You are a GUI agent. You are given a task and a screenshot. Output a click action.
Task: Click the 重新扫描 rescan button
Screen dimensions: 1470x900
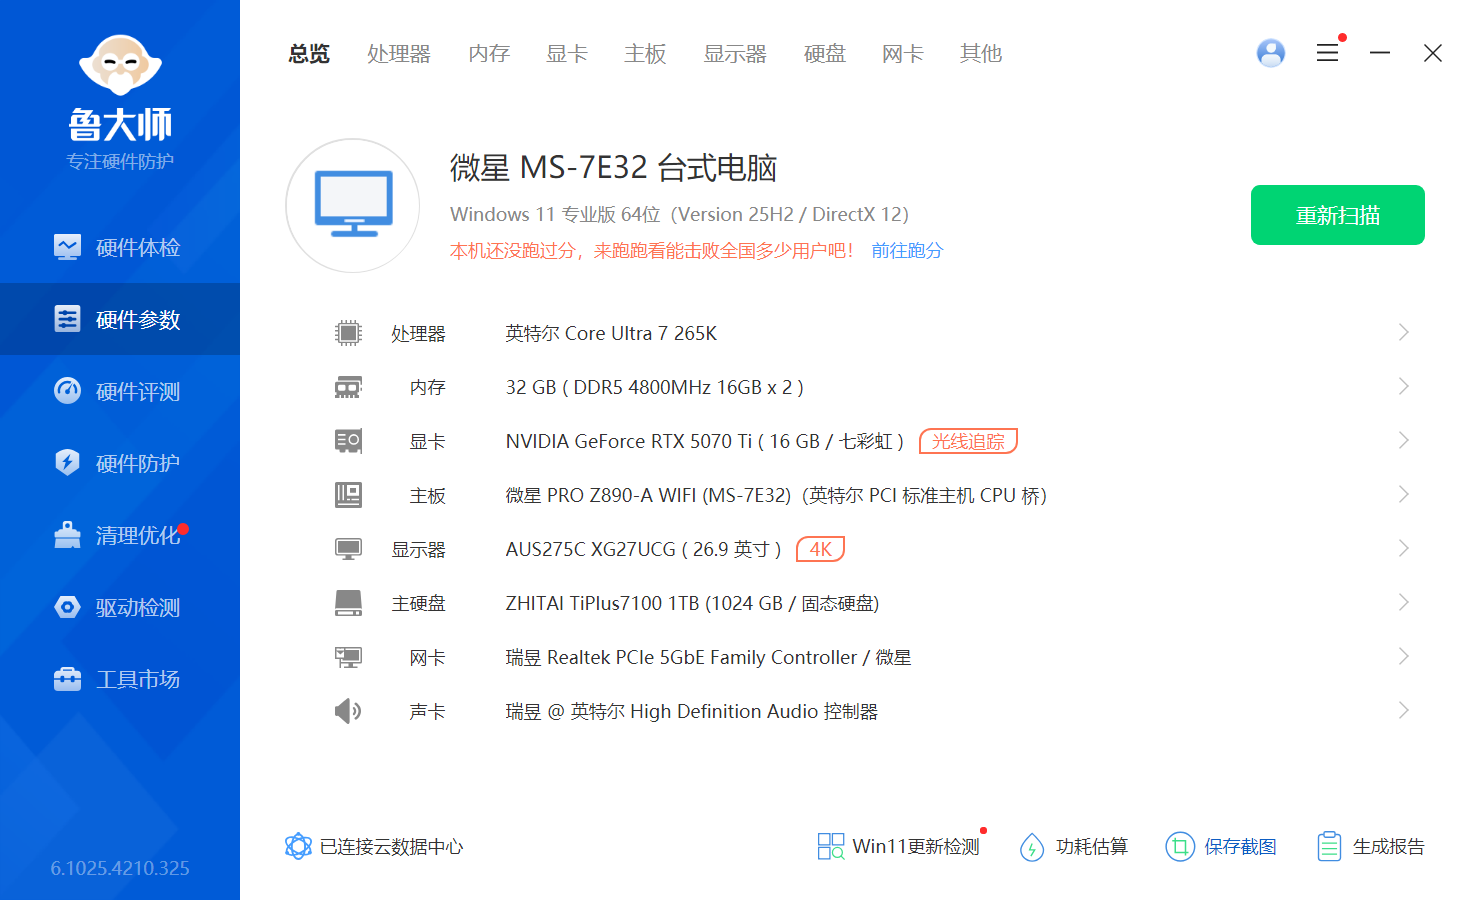click(1337, 214)
